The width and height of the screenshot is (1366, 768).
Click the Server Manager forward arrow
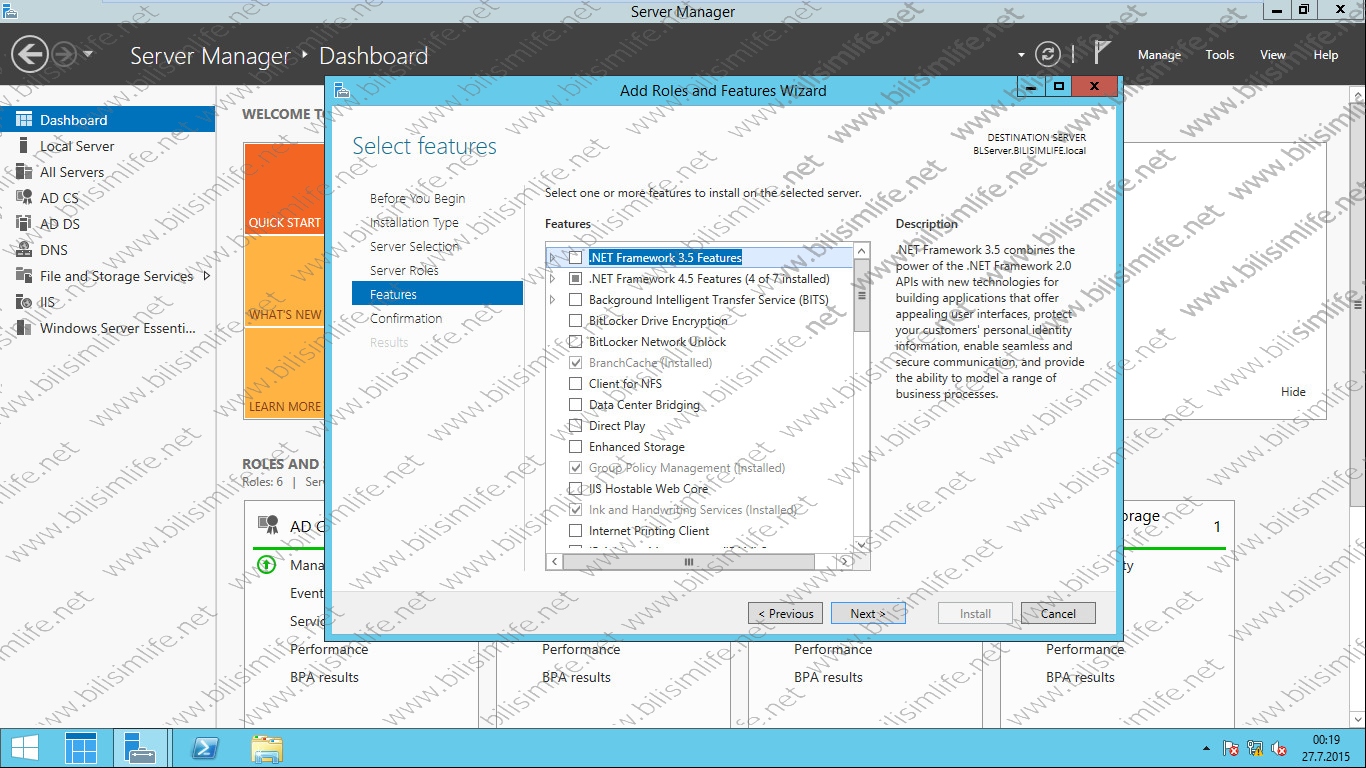[x=63, y=54]
